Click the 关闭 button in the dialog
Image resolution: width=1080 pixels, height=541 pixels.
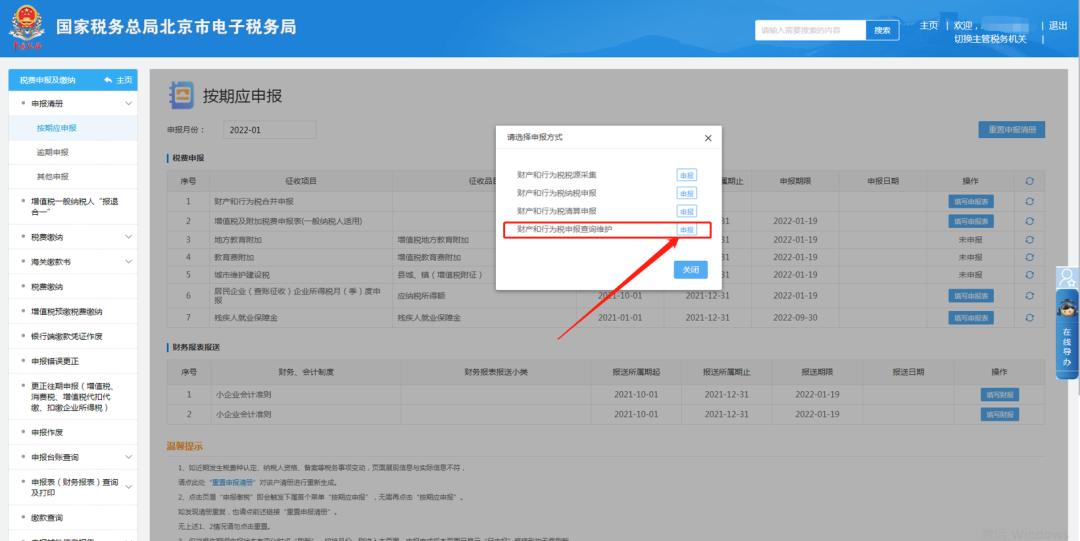(690, 269)
